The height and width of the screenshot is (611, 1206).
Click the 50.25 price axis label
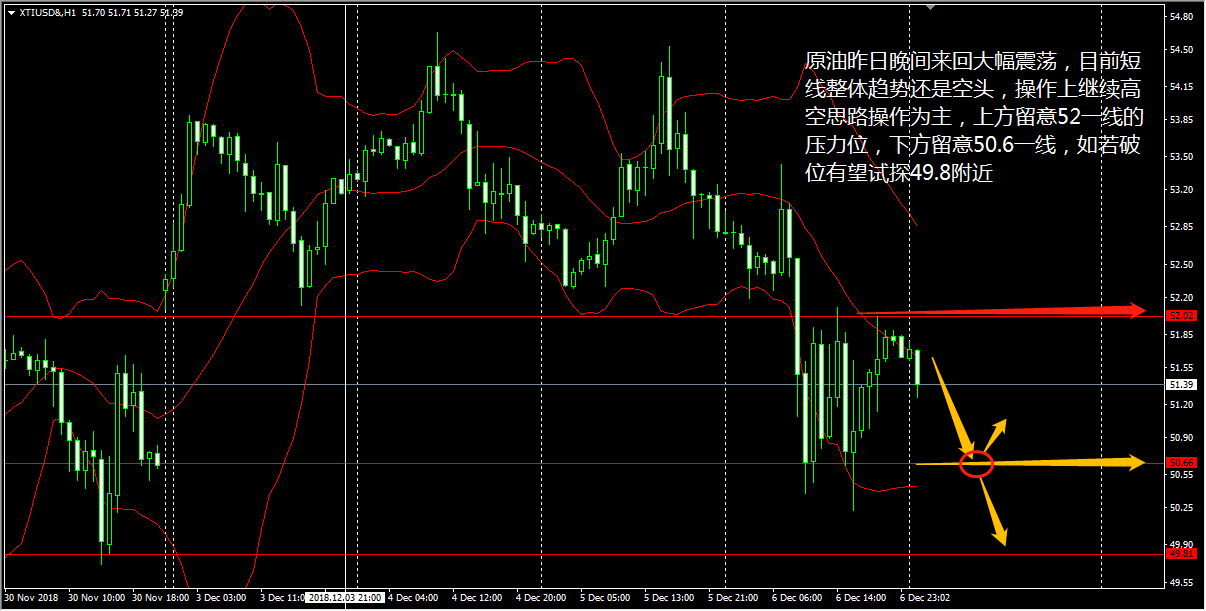click(x=1183, y=508)
